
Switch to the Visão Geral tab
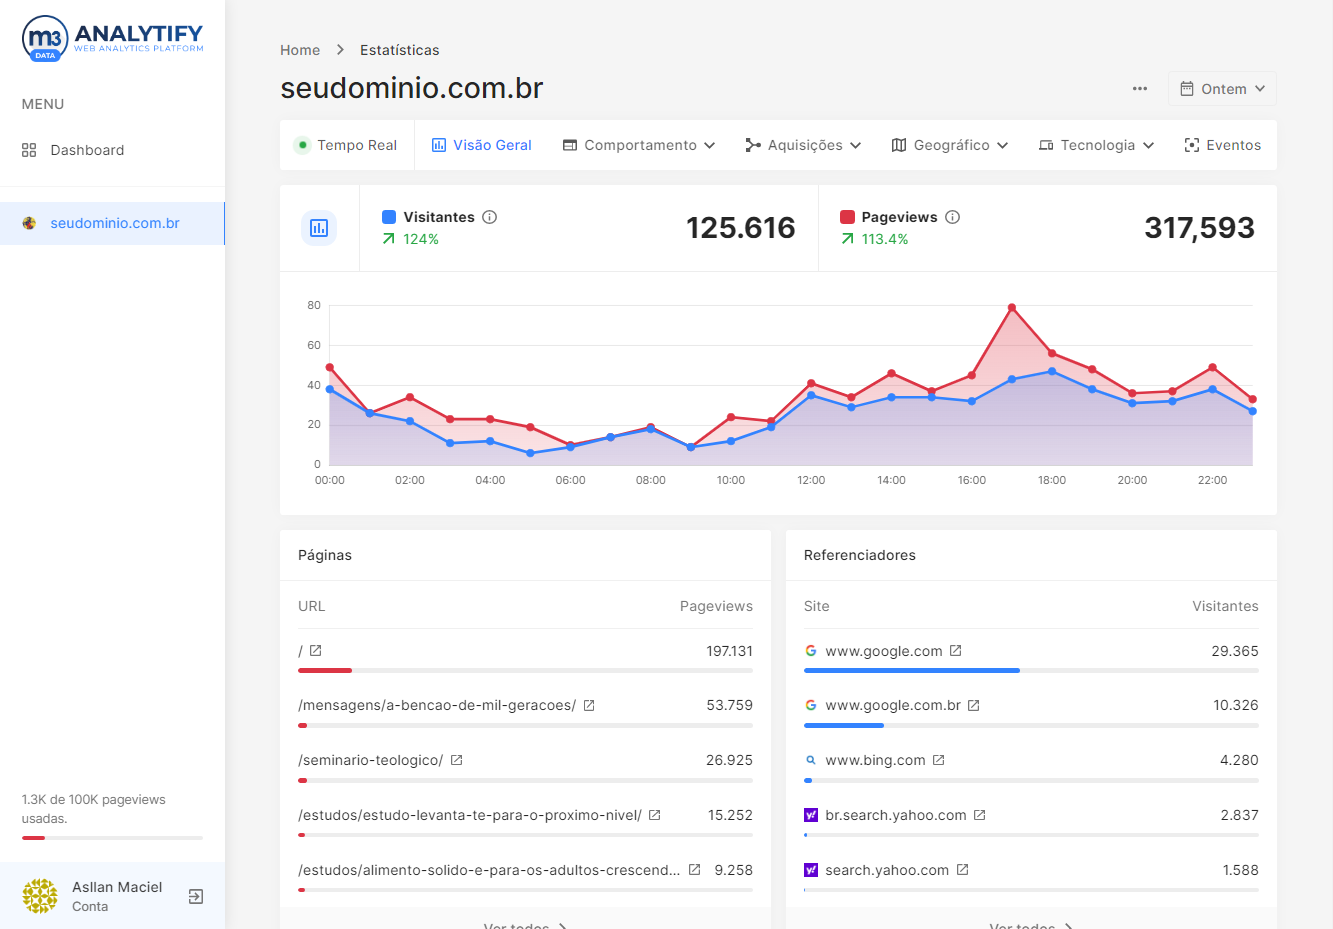(481, 145)
